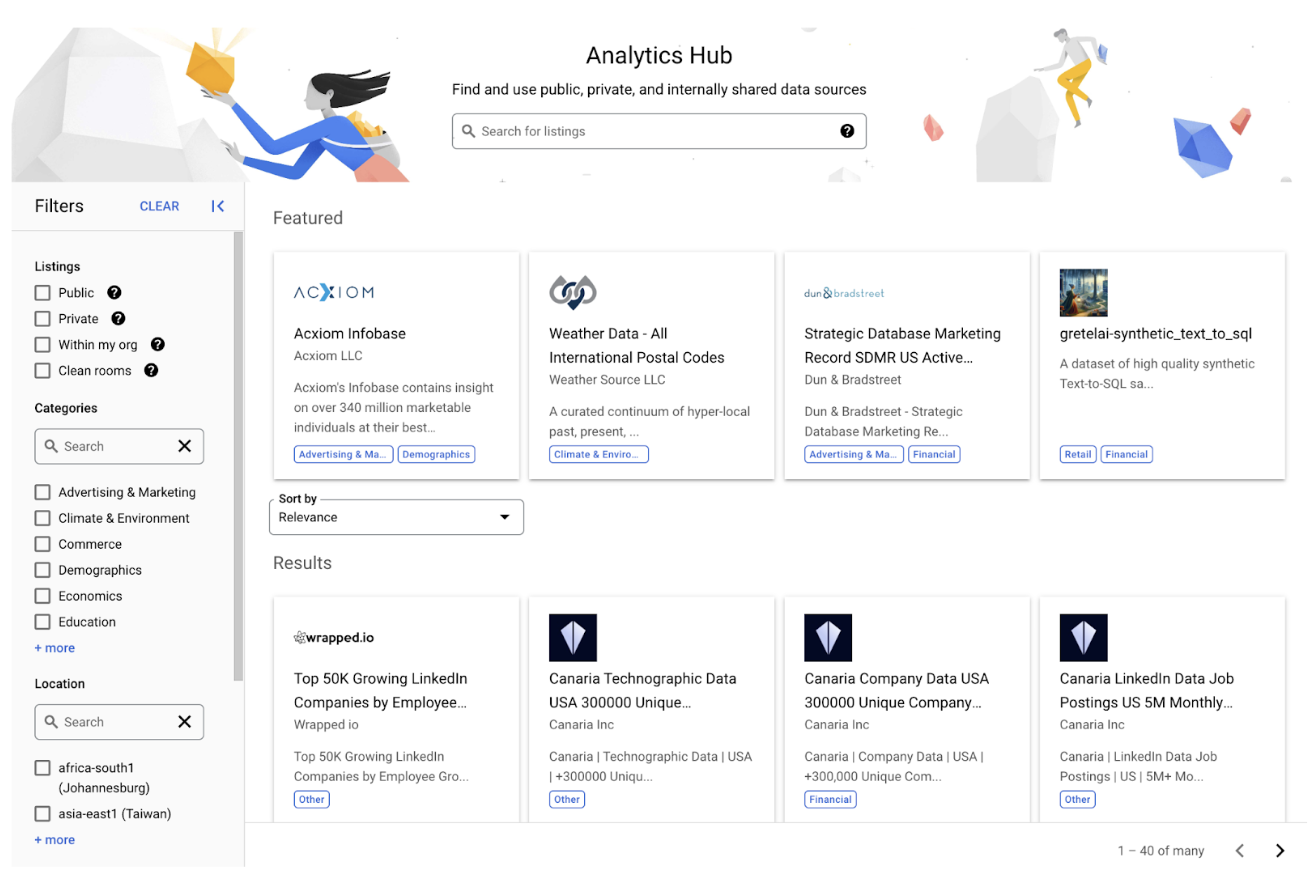Open gretelai-synthetic_text_to_sql listing

pyautogui.click(x=1156, y=334)
